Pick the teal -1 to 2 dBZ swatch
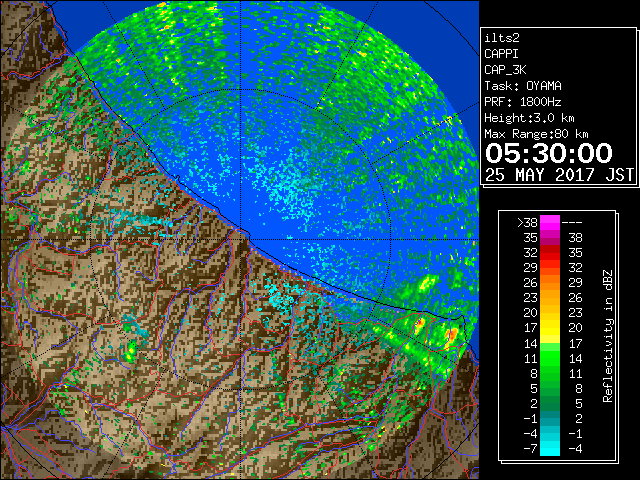 point(550,419)
